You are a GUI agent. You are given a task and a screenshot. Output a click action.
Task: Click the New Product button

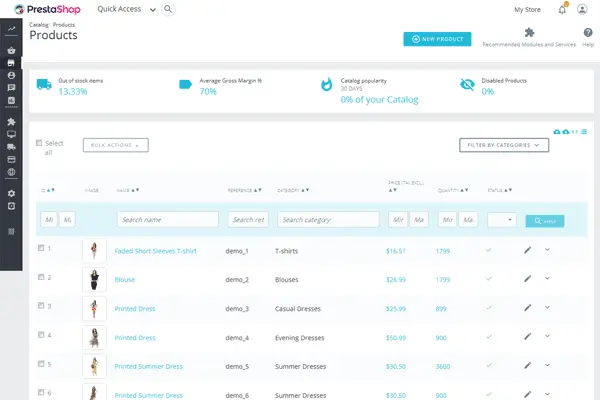pyautogui.click(x=438, y=38)
